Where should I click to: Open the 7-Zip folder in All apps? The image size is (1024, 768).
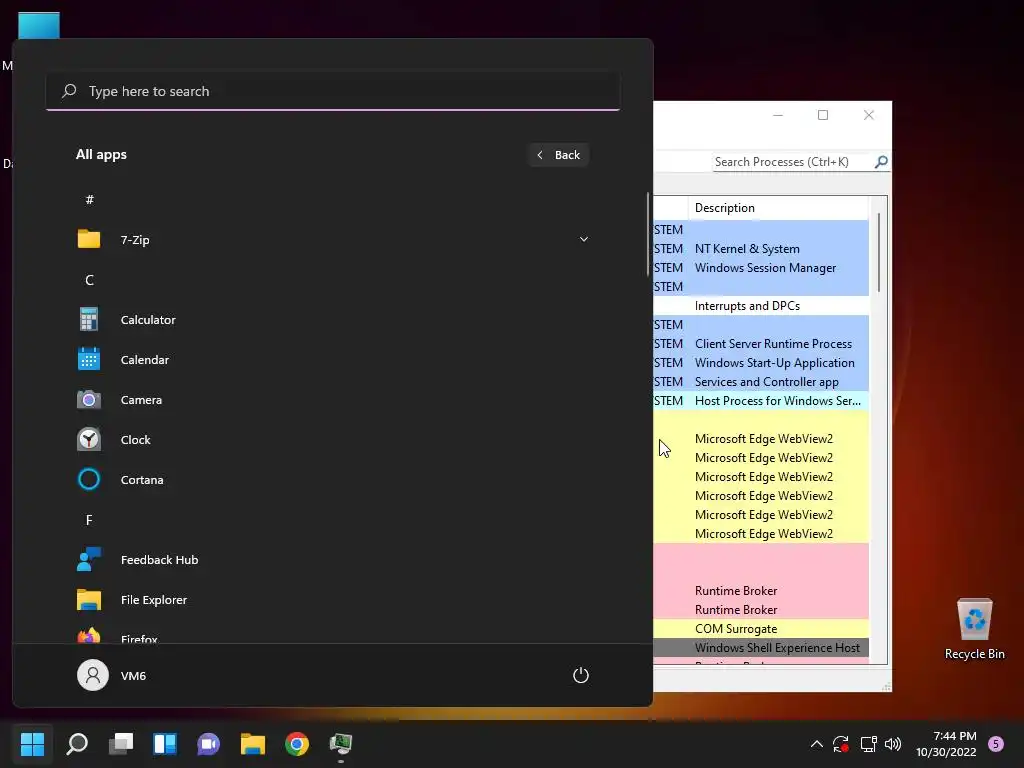(332, 240)
